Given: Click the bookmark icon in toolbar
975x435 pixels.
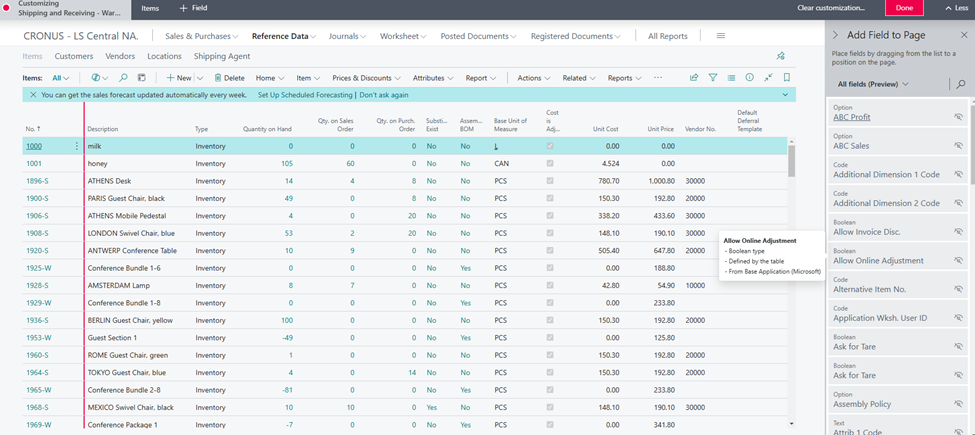Looking at the screenshot, I should click(787, 78).
